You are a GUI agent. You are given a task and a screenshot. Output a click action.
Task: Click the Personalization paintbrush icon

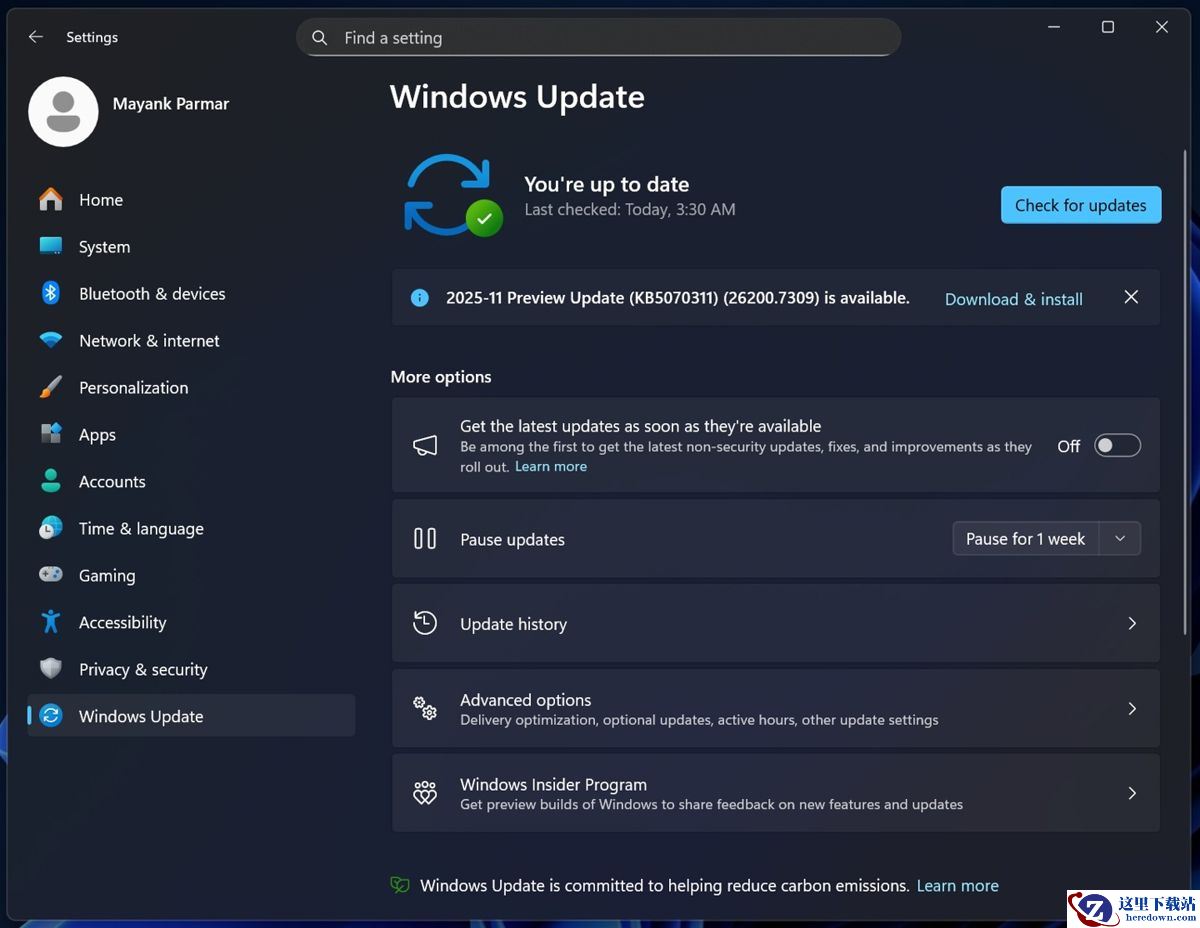[x=51, y=387]
